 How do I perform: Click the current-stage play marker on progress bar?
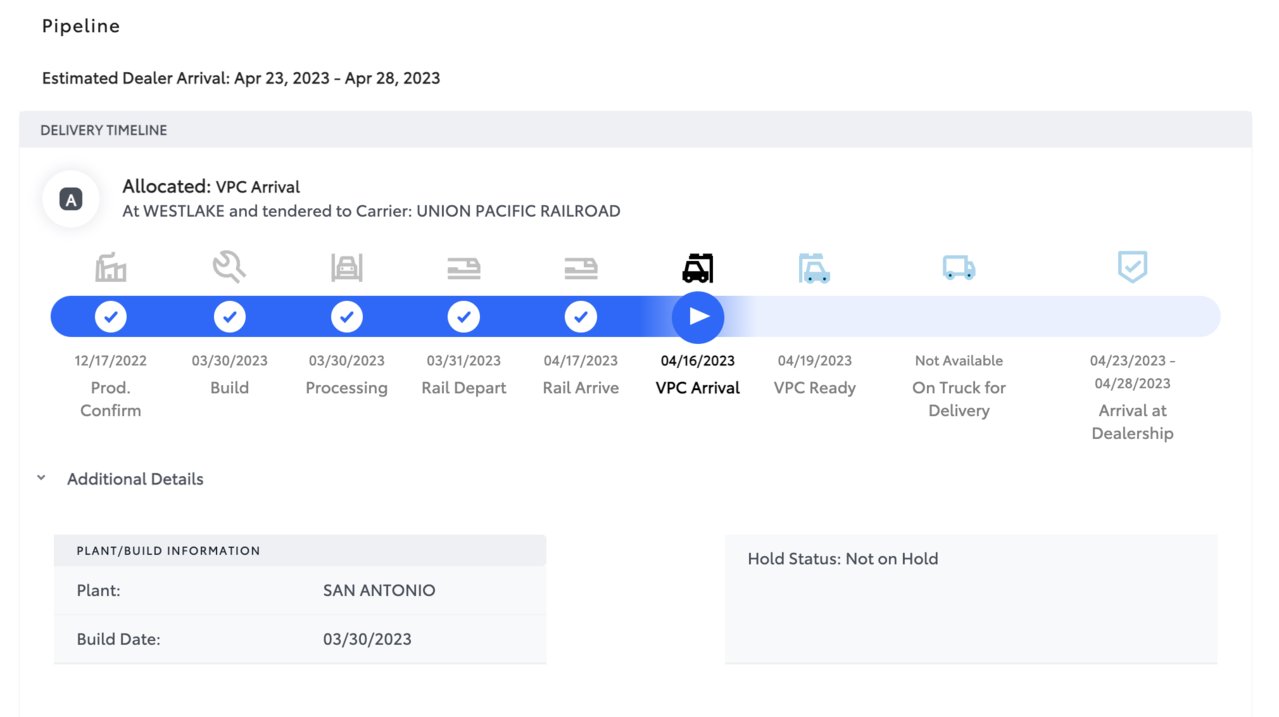(698, 317)
